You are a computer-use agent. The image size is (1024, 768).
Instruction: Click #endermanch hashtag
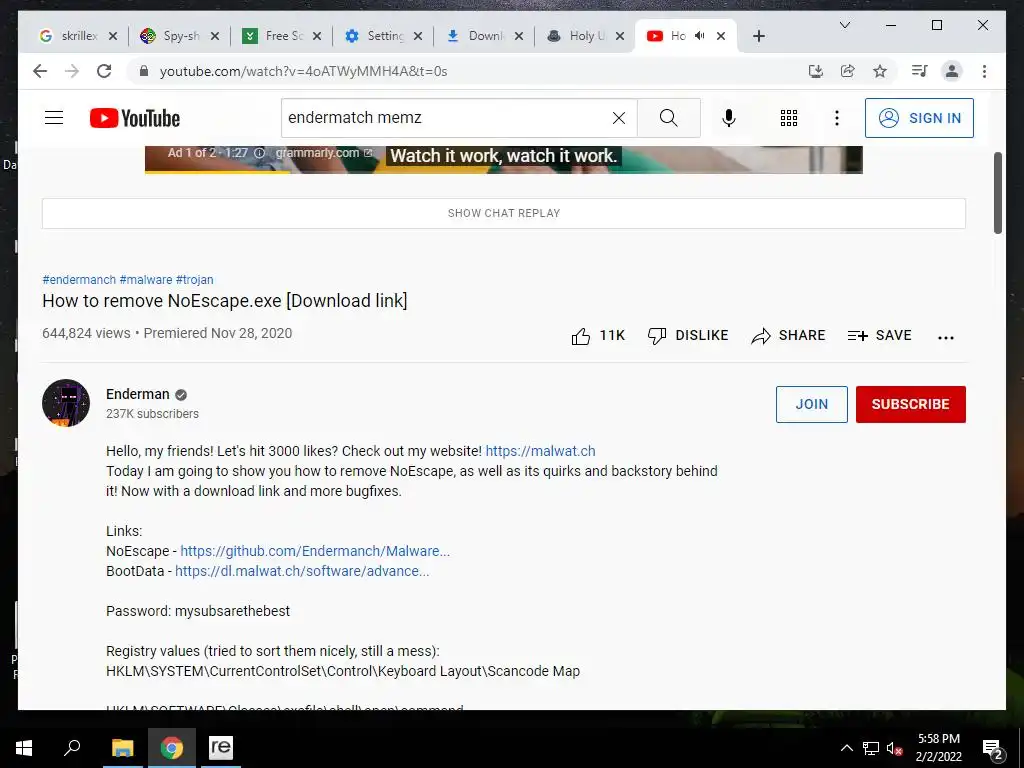click(79, 280)
